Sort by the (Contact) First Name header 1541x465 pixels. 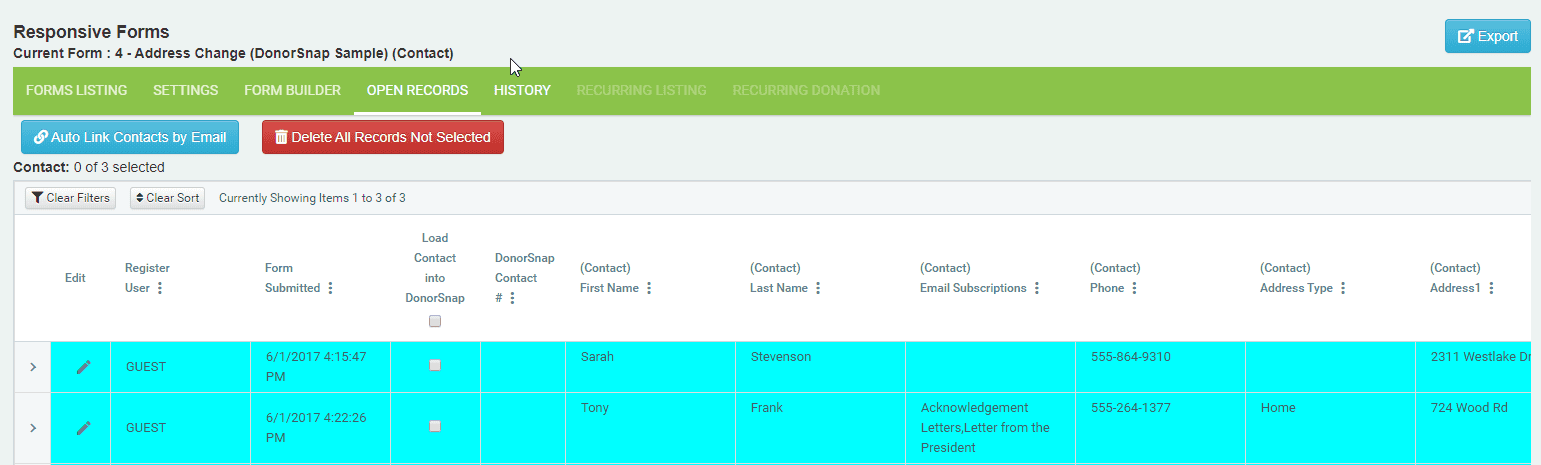[x=609, y=278]
